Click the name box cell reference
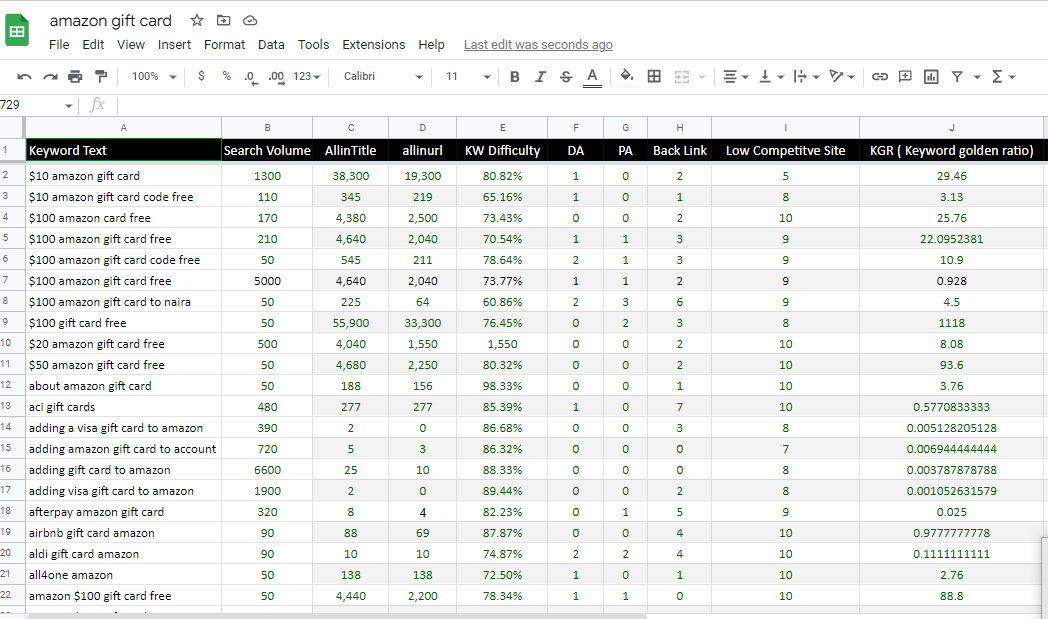This screenshot has width=1048, height=619. [x=36, y=105]
